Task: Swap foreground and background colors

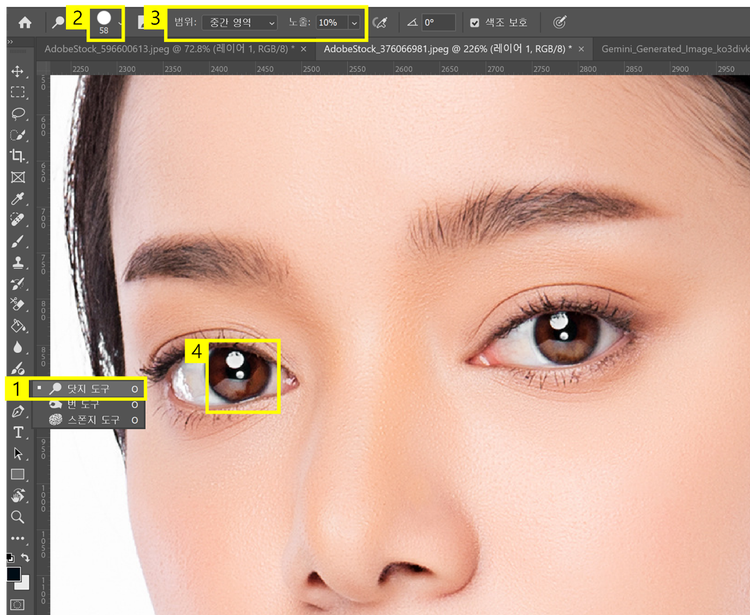Action: coord(25,558)
